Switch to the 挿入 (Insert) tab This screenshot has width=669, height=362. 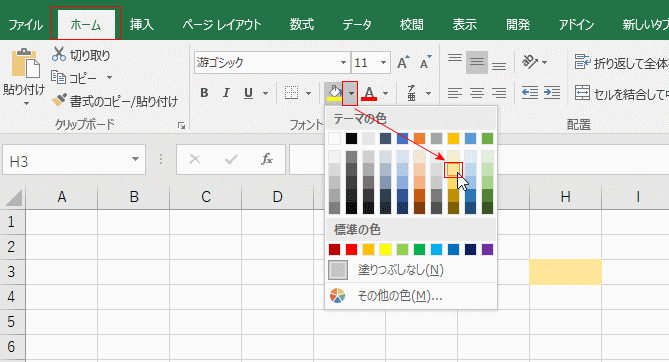[x=142, y=24]
